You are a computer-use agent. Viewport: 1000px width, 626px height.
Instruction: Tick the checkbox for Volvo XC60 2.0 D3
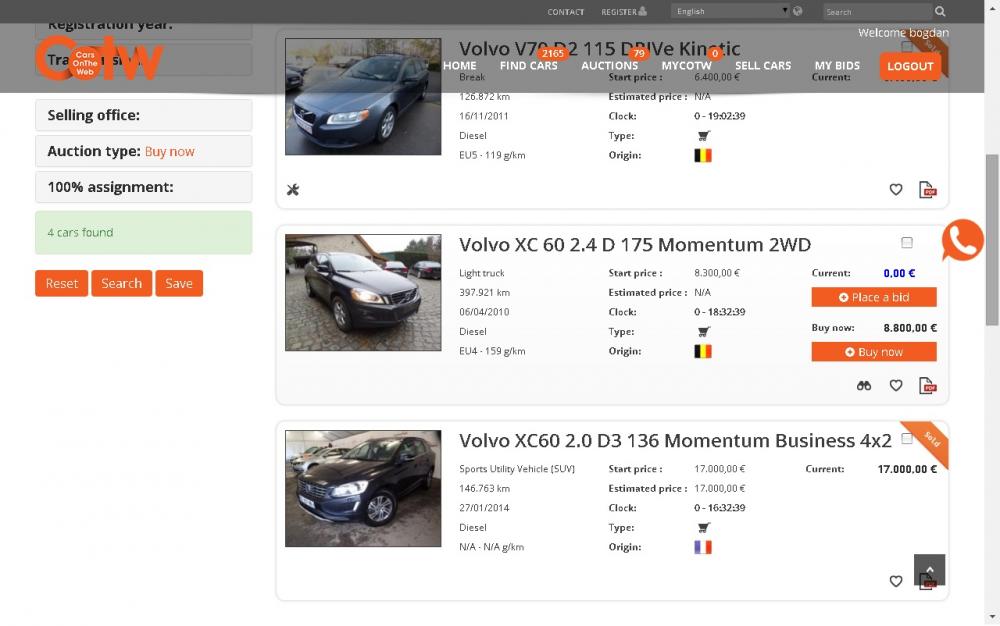(906, 438)
